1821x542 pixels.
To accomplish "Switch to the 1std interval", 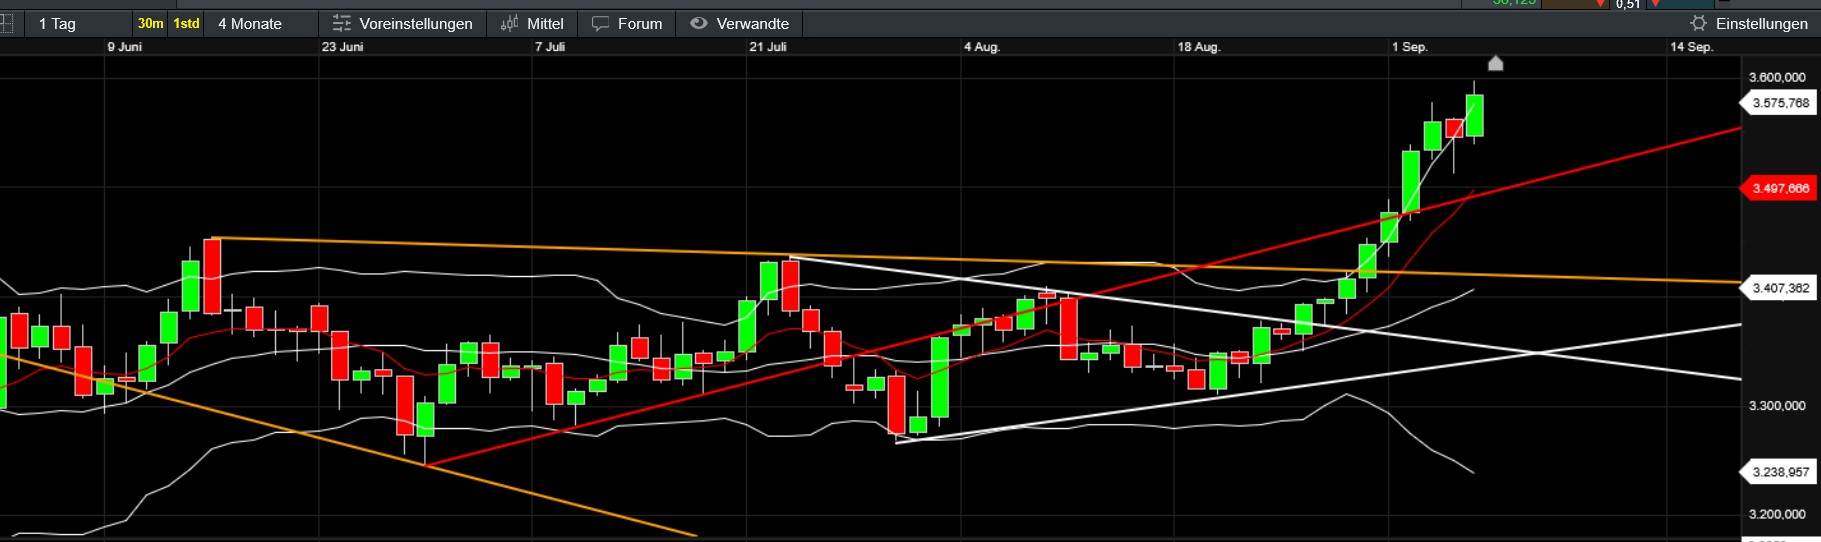I will (186, 23).
